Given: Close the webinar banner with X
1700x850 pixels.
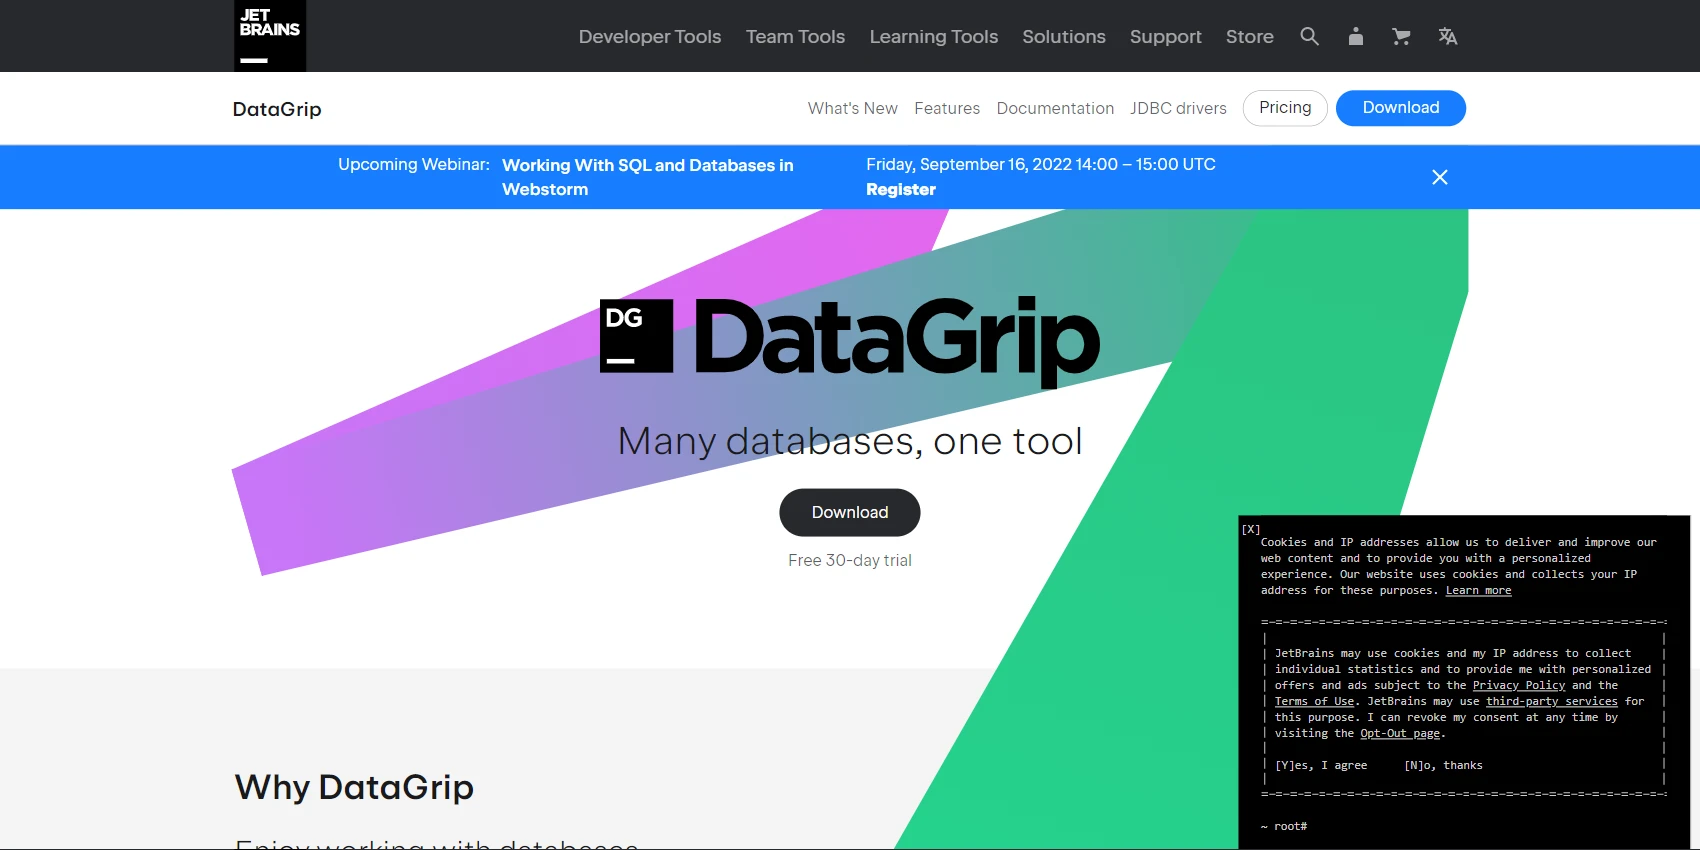Looking at the screenshot, I should tap(1439, 177).
